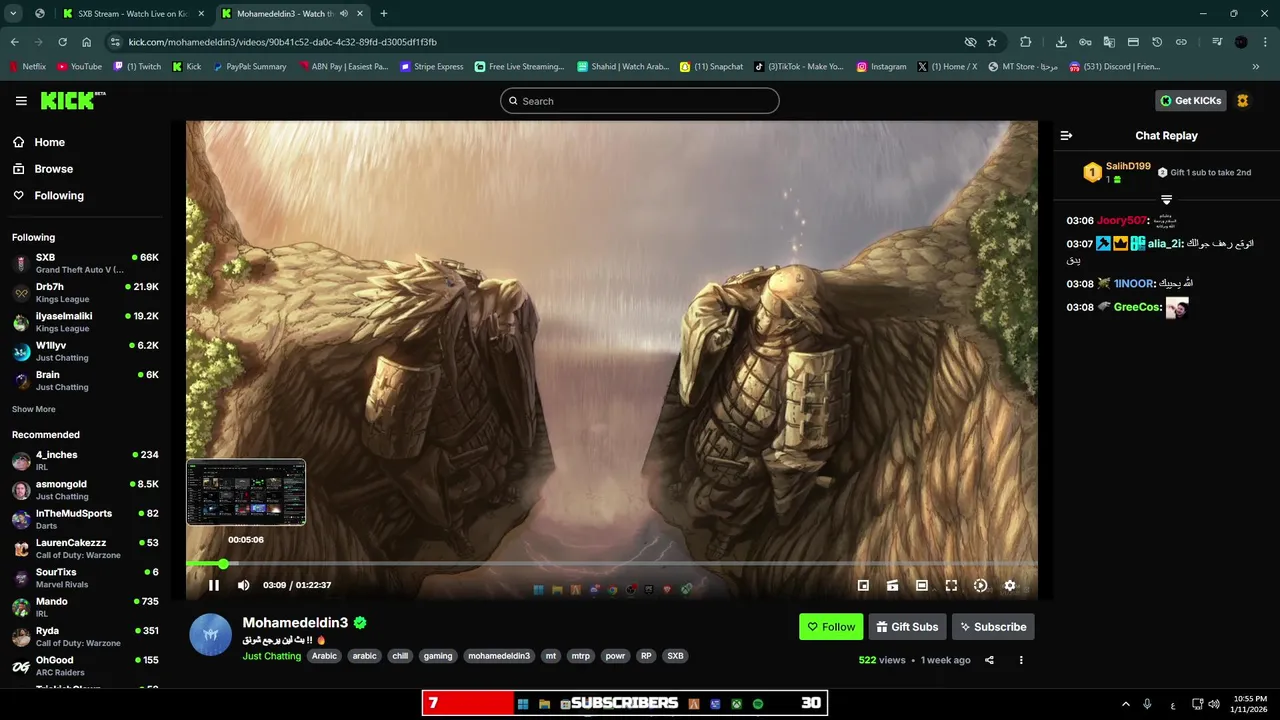
Task: Open browser downloads
Action: 1061,42
